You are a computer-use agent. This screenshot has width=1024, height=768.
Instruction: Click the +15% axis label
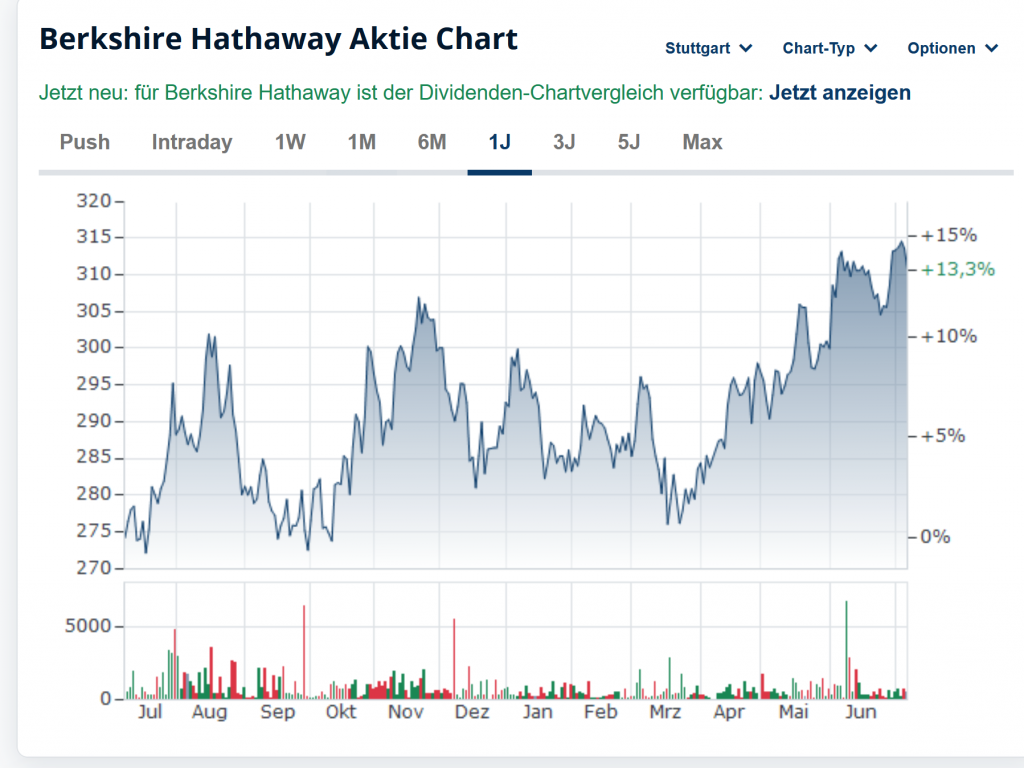pyautogui.click(x=948, y=235)
